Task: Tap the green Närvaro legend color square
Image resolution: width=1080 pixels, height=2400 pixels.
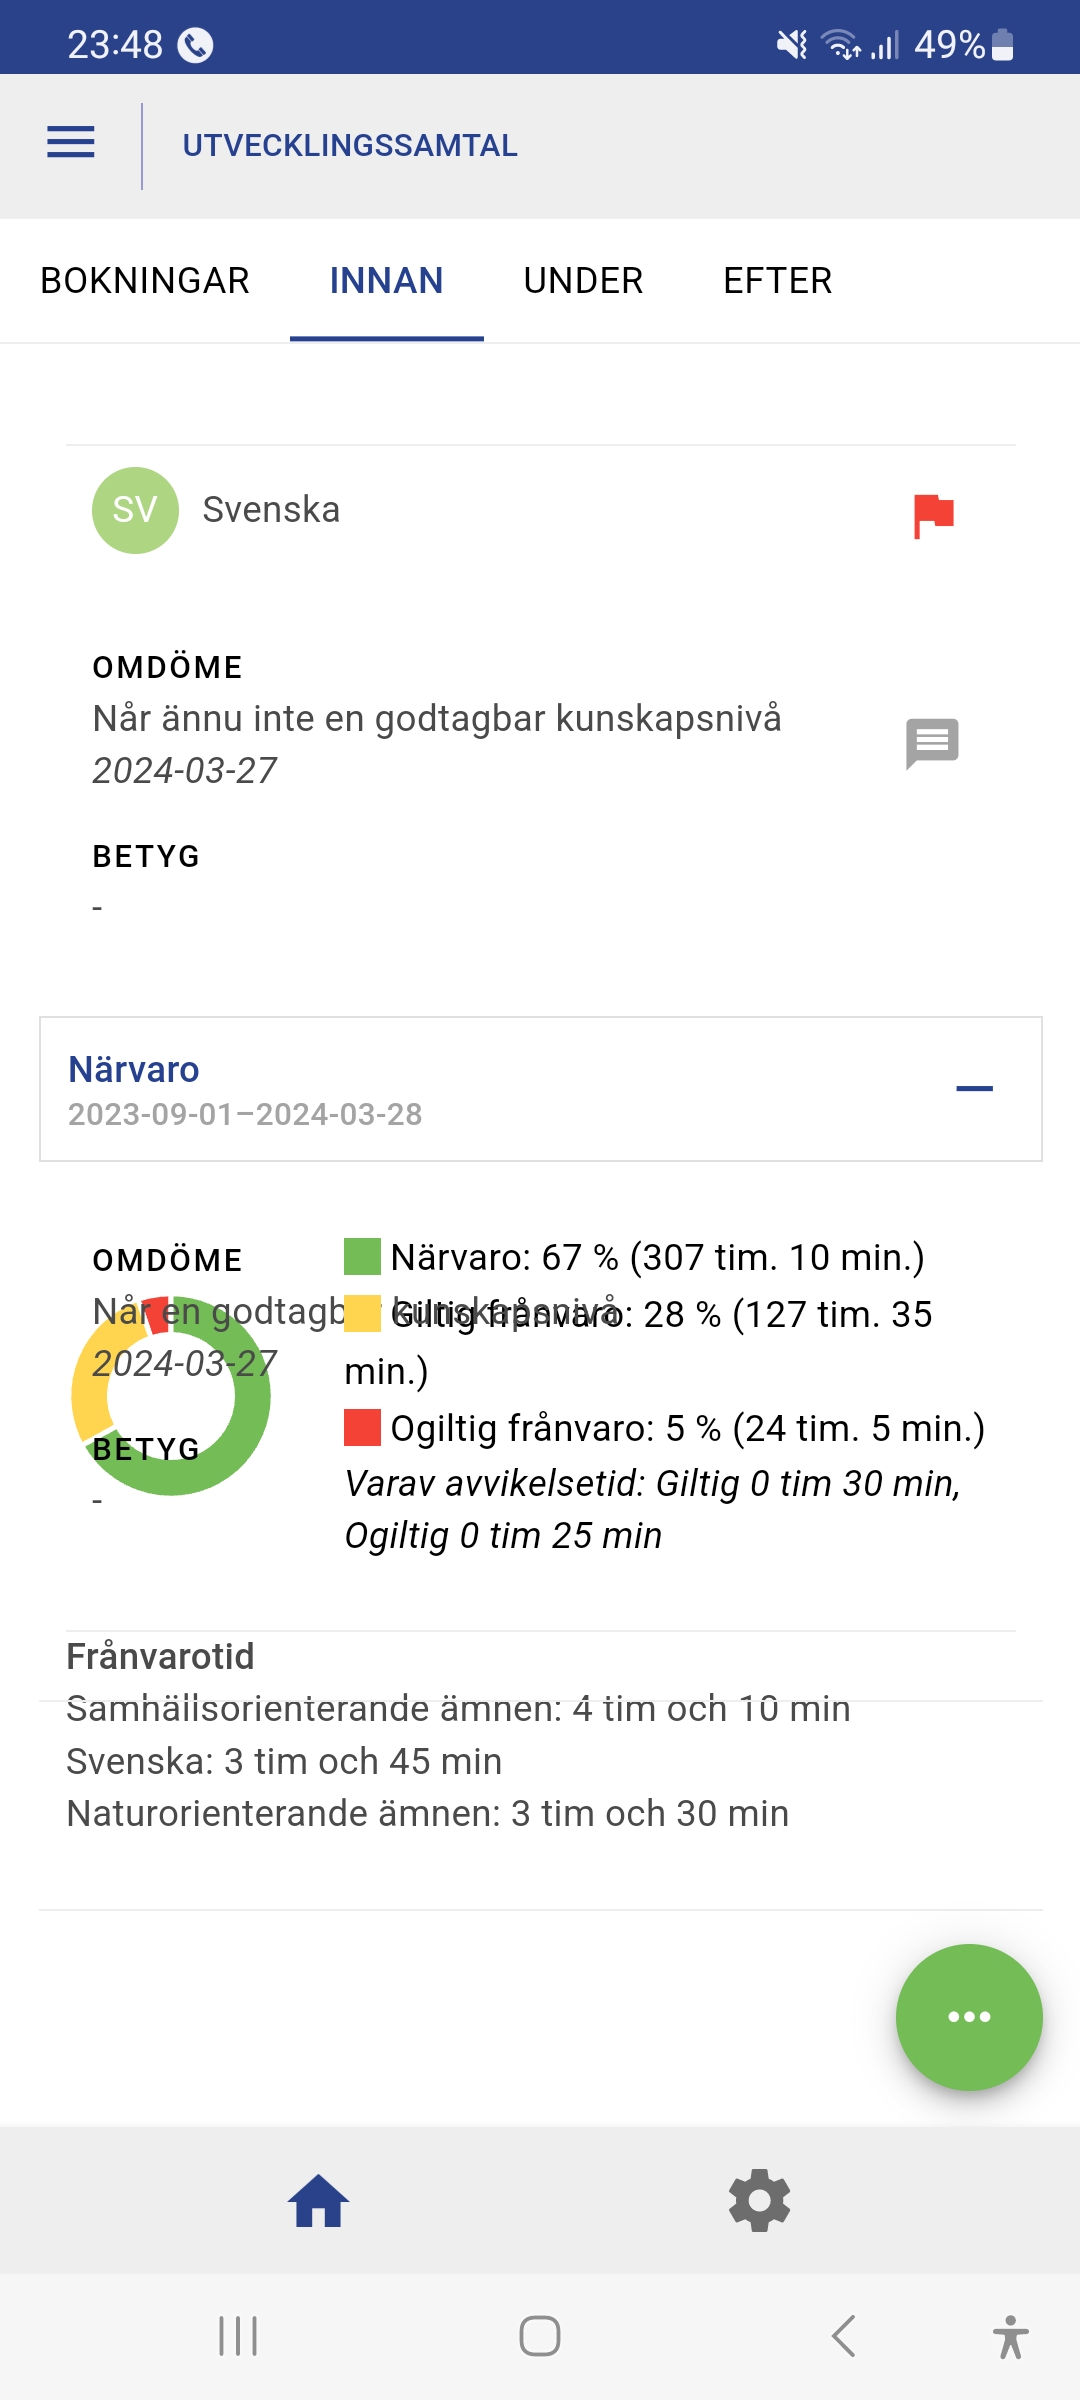Action: 362,1257
